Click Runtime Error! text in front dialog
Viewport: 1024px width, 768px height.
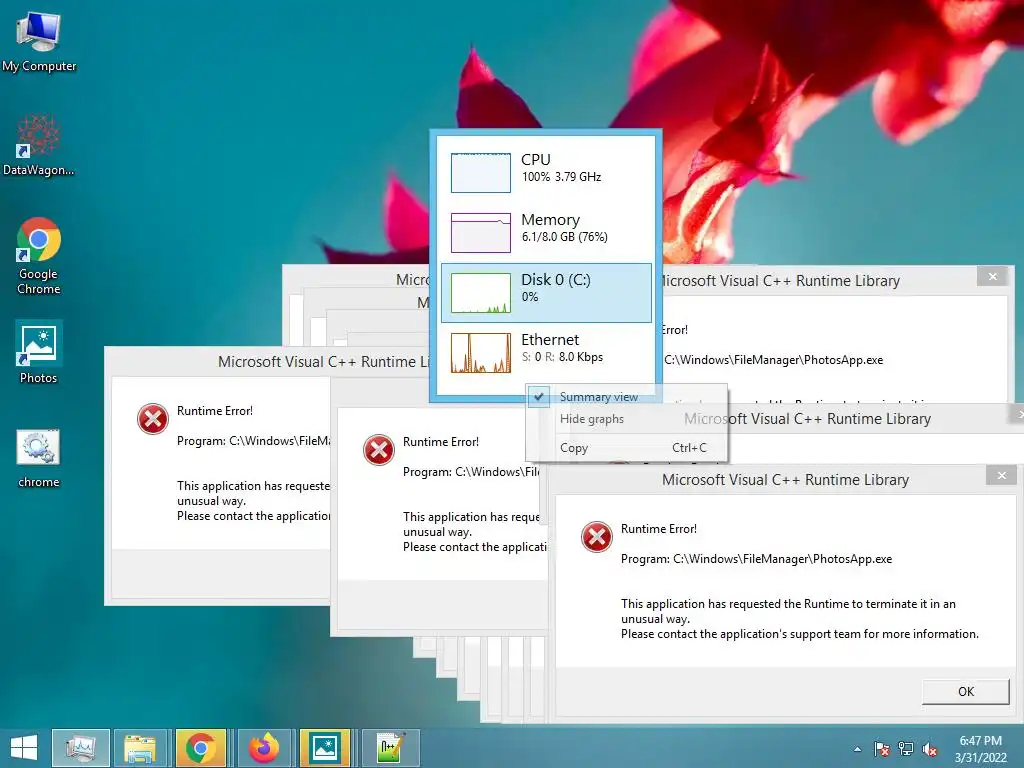(659, 529)
